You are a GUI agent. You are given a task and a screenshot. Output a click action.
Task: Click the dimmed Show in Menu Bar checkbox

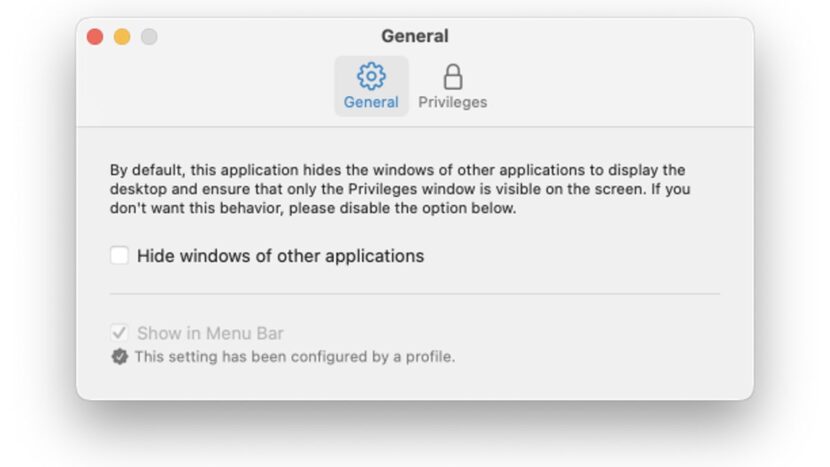coord(120,333)
